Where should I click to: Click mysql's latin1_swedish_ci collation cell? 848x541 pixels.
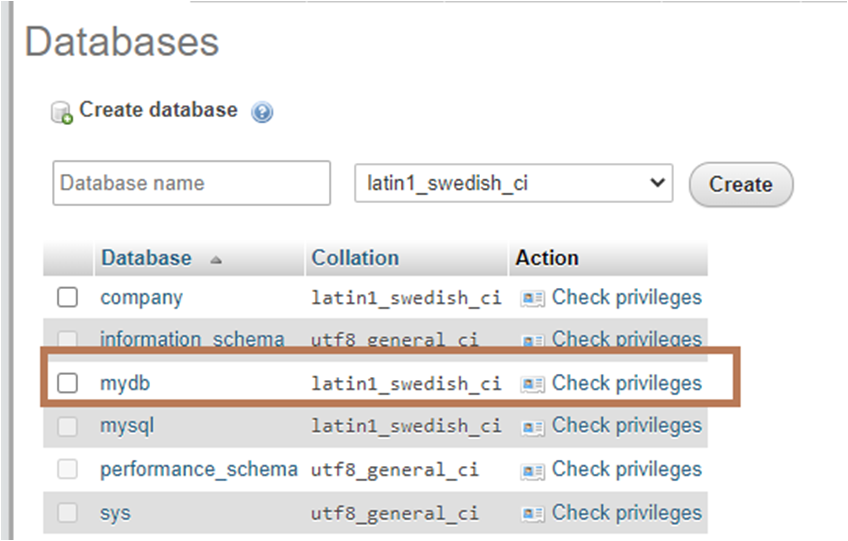pos(406,427)
